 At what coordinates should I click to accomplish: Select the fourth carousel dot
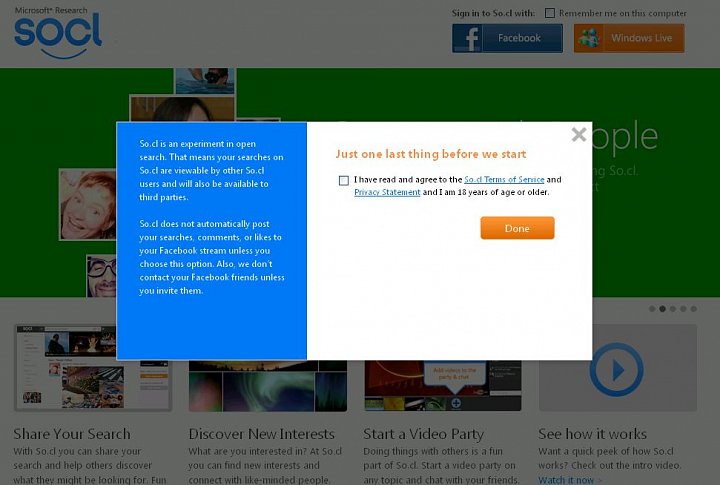pos(683,309)
